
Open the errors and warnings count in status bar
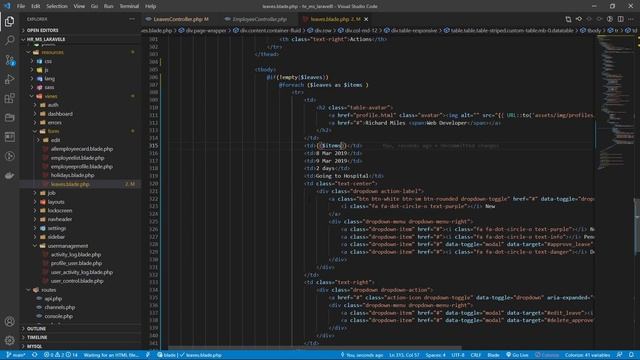[60, 355]
